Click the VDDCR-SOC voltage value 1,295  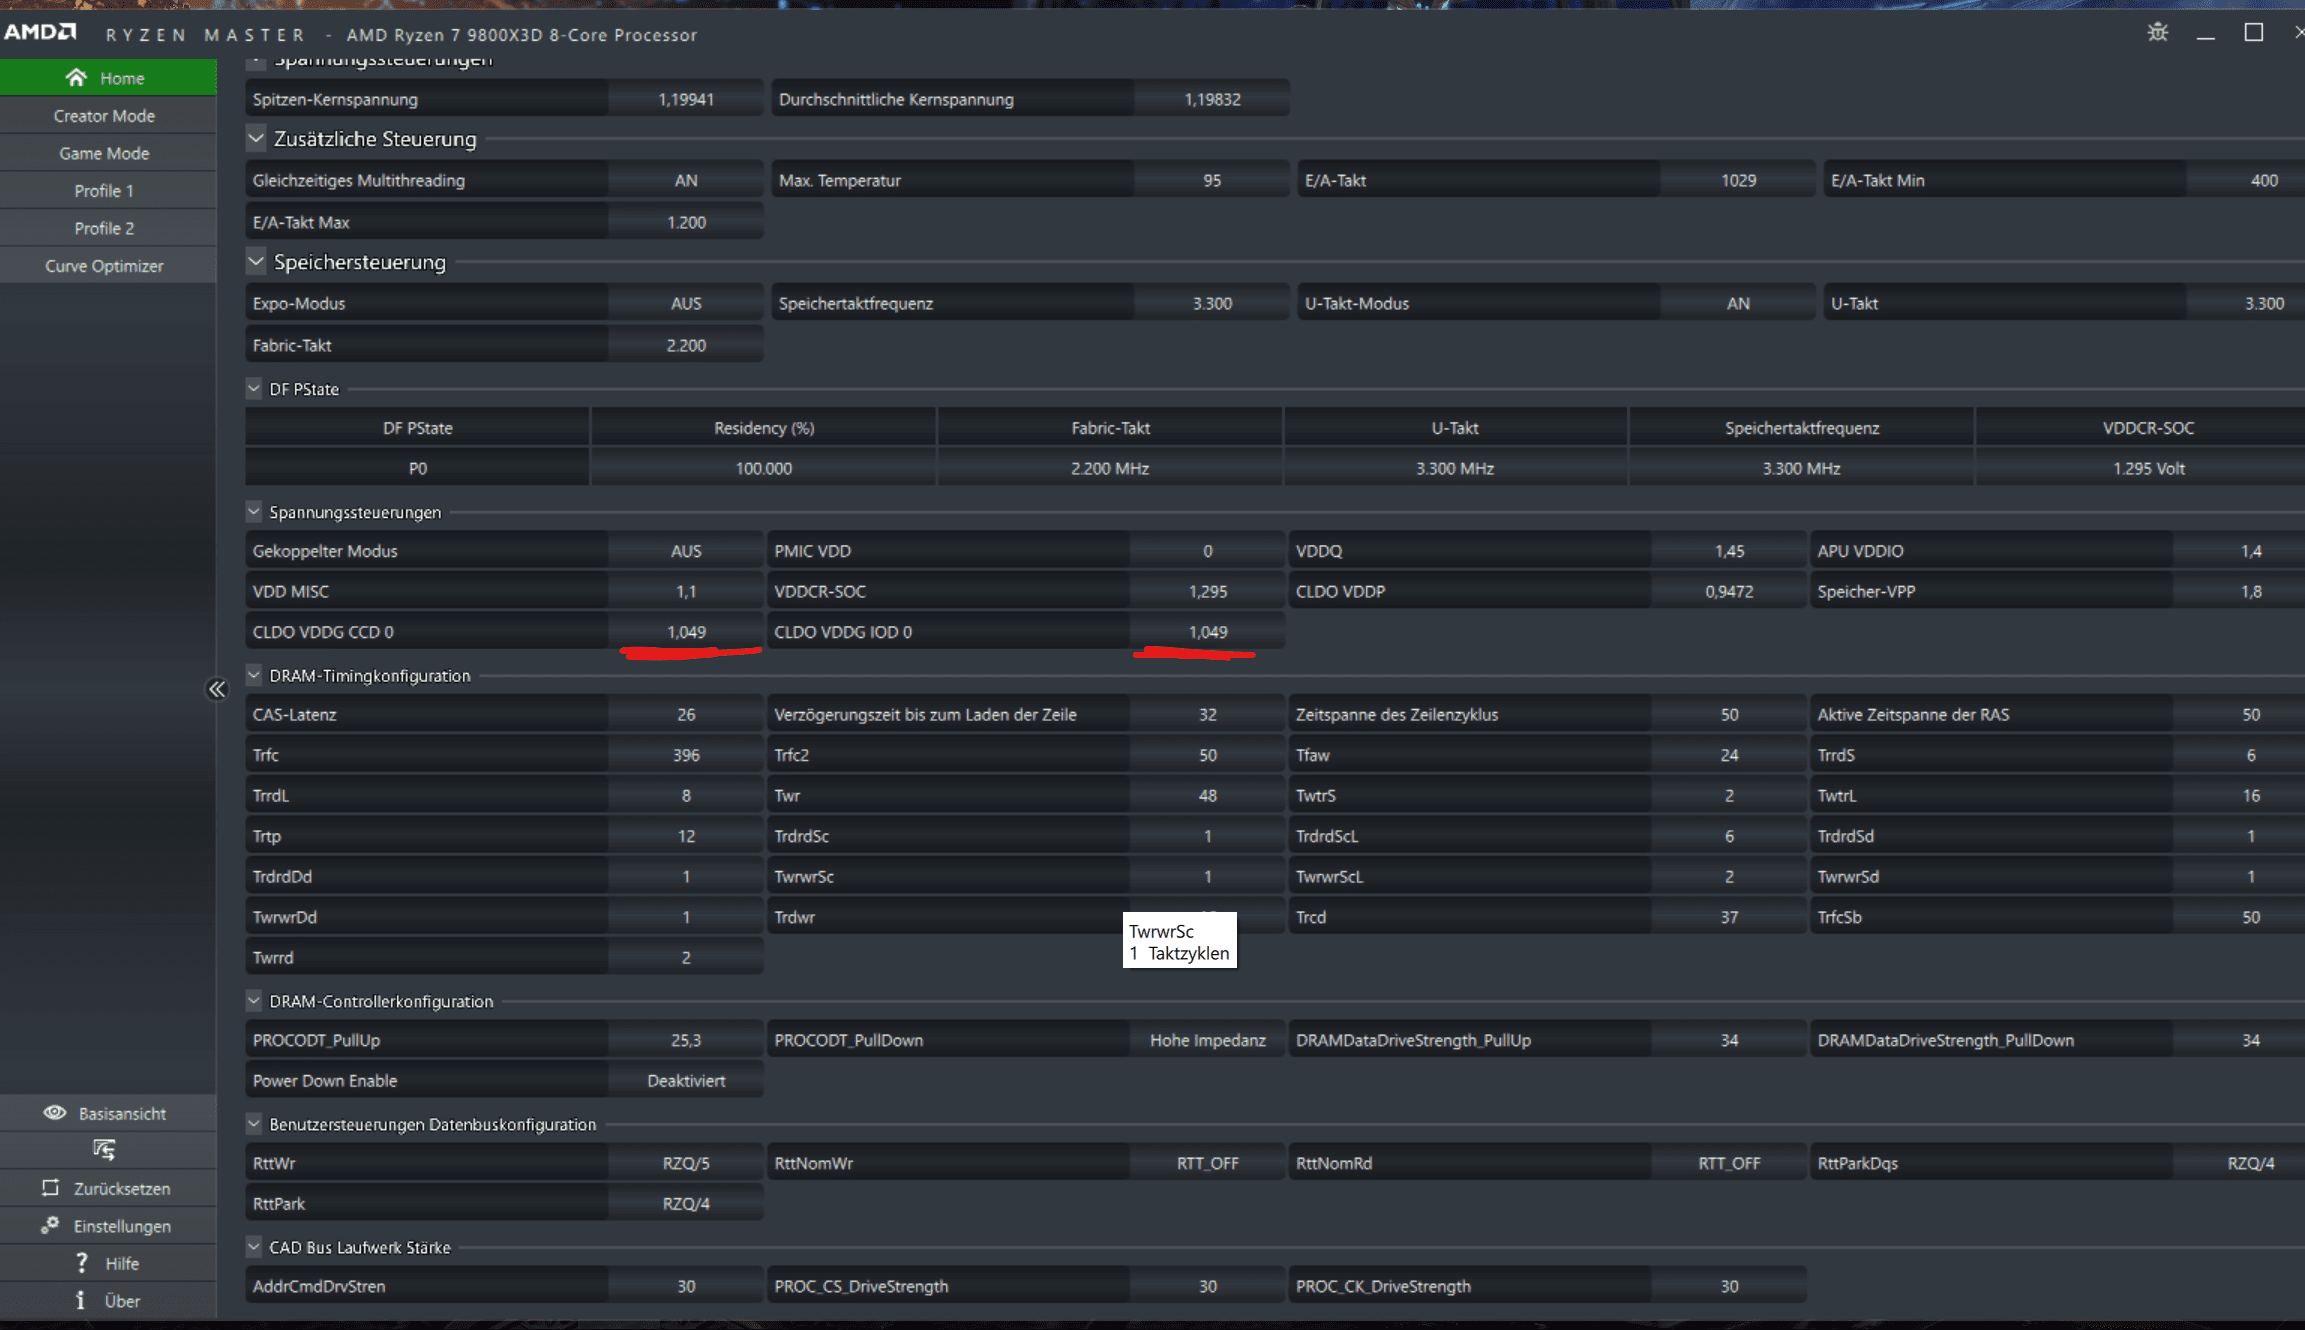(1208, 591)
